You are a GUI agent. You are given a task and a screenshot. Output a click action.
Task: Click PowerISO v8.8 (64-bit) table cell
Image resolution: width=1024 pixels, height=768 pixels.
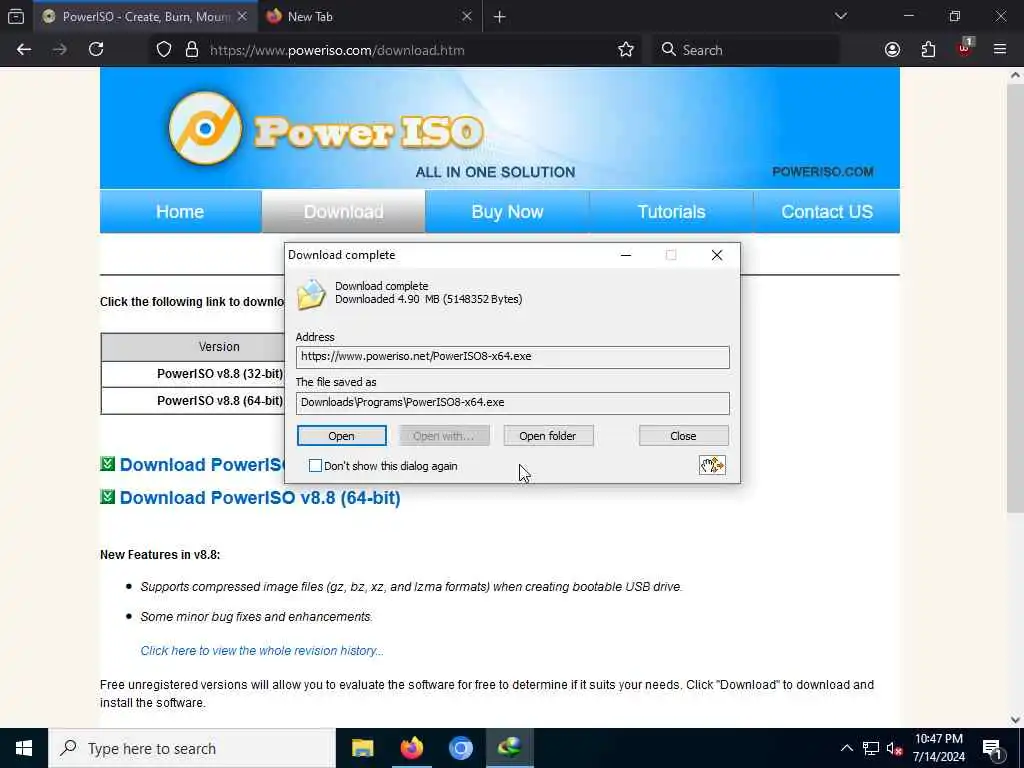193,400
